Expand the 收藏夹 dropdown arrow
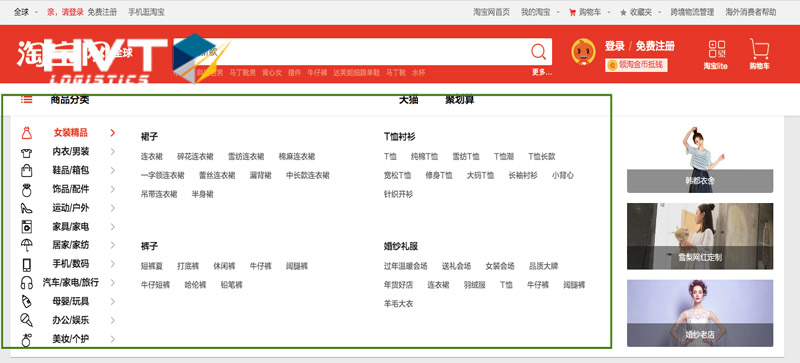This screenshot has width=800, height=363. click(x=660, y=12)
